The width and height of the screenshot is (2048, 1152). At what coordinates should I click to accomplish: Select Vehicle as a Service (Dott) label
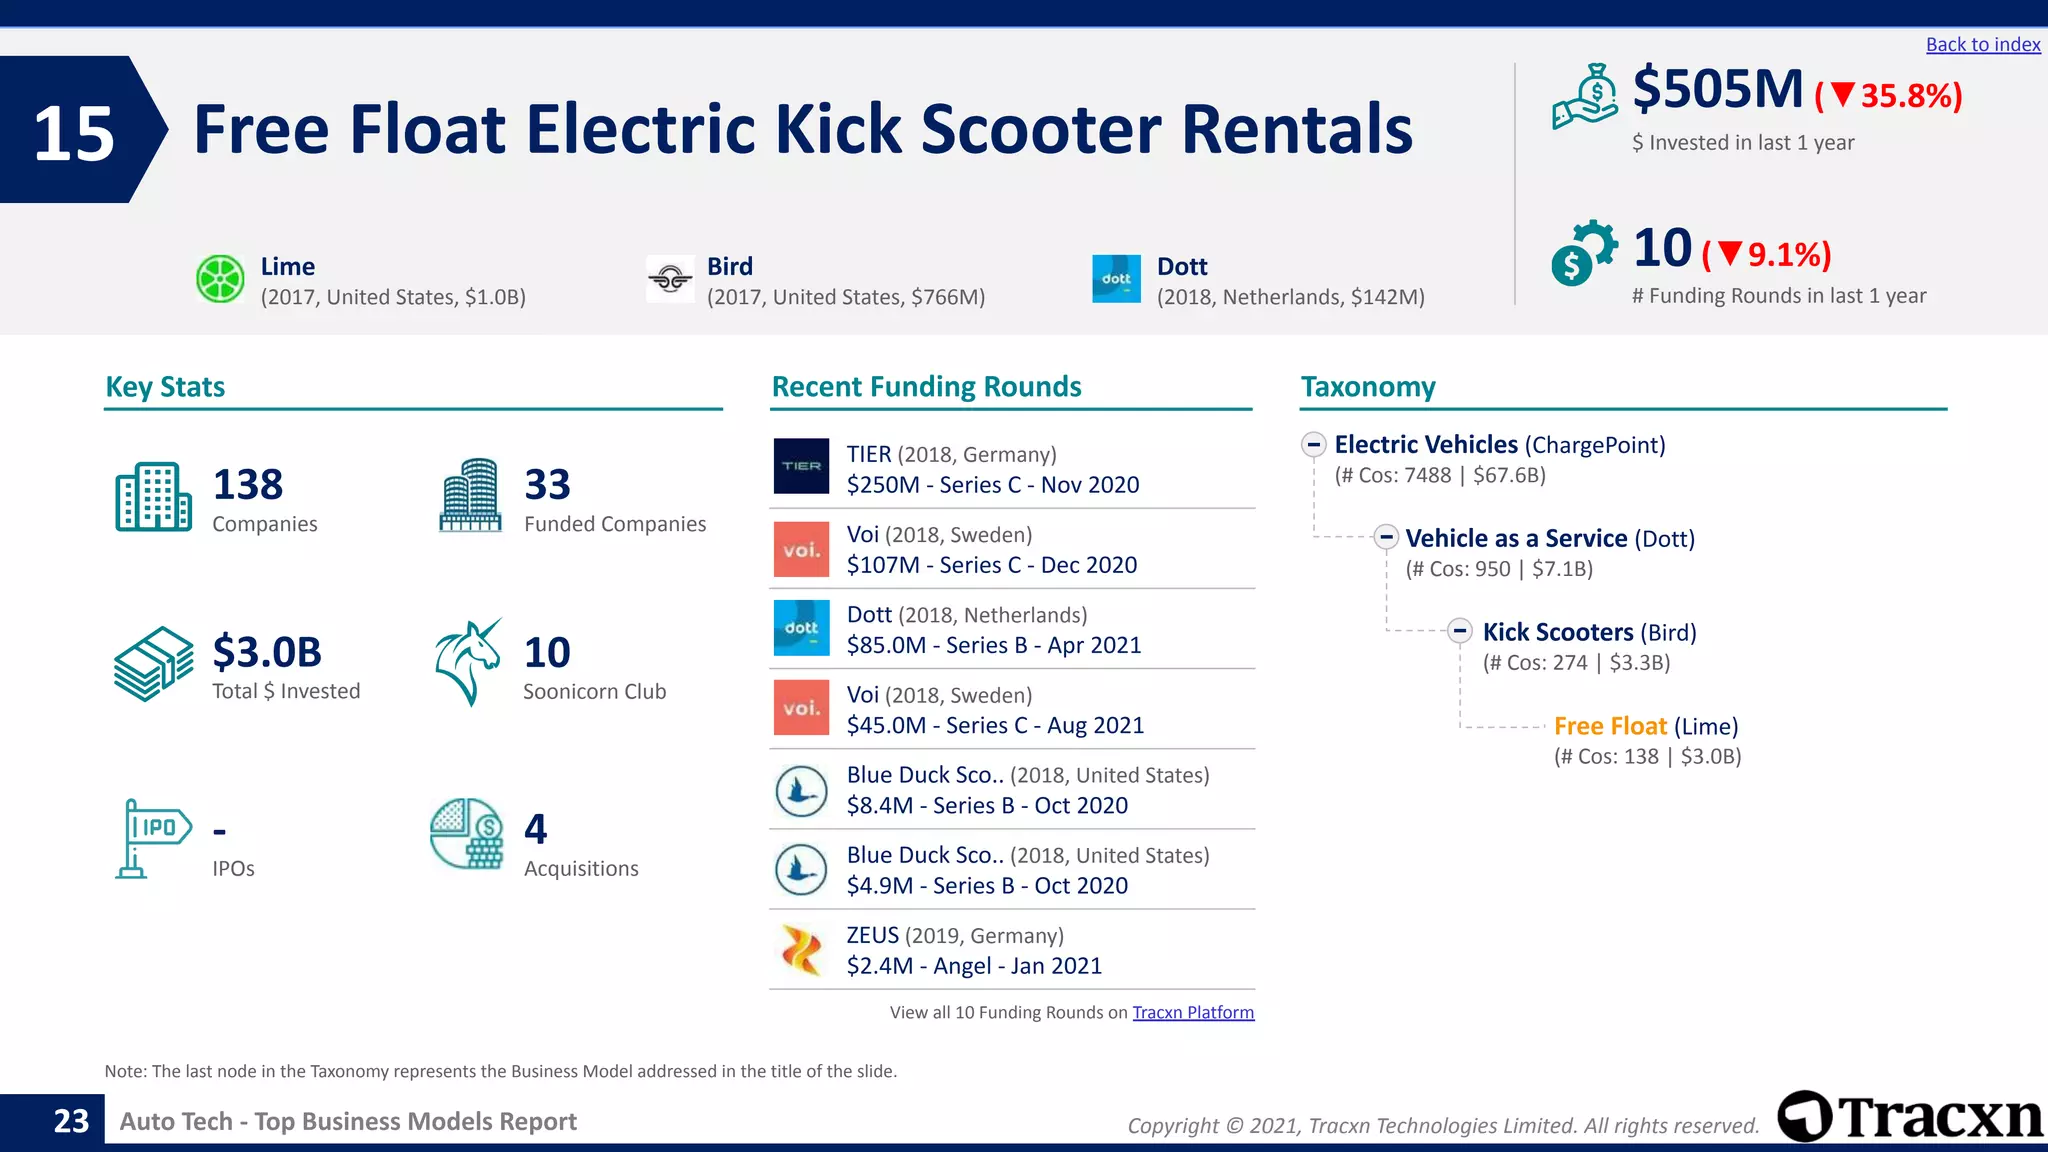pyautogui.click(x=1550, y=538)
